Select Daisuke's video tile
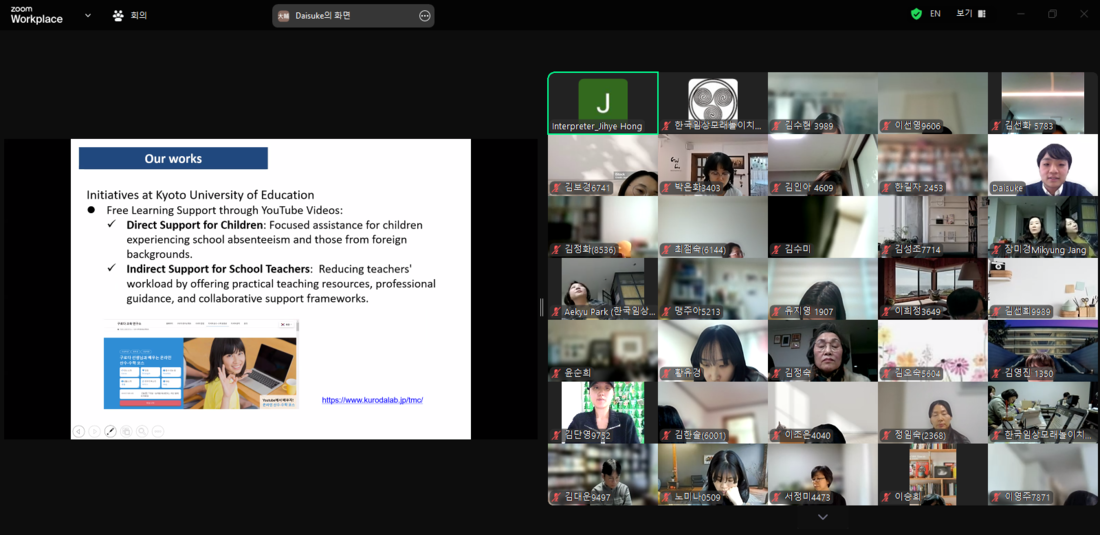Viewport: 1100px width, 535px height. [x=1042, y=165]
